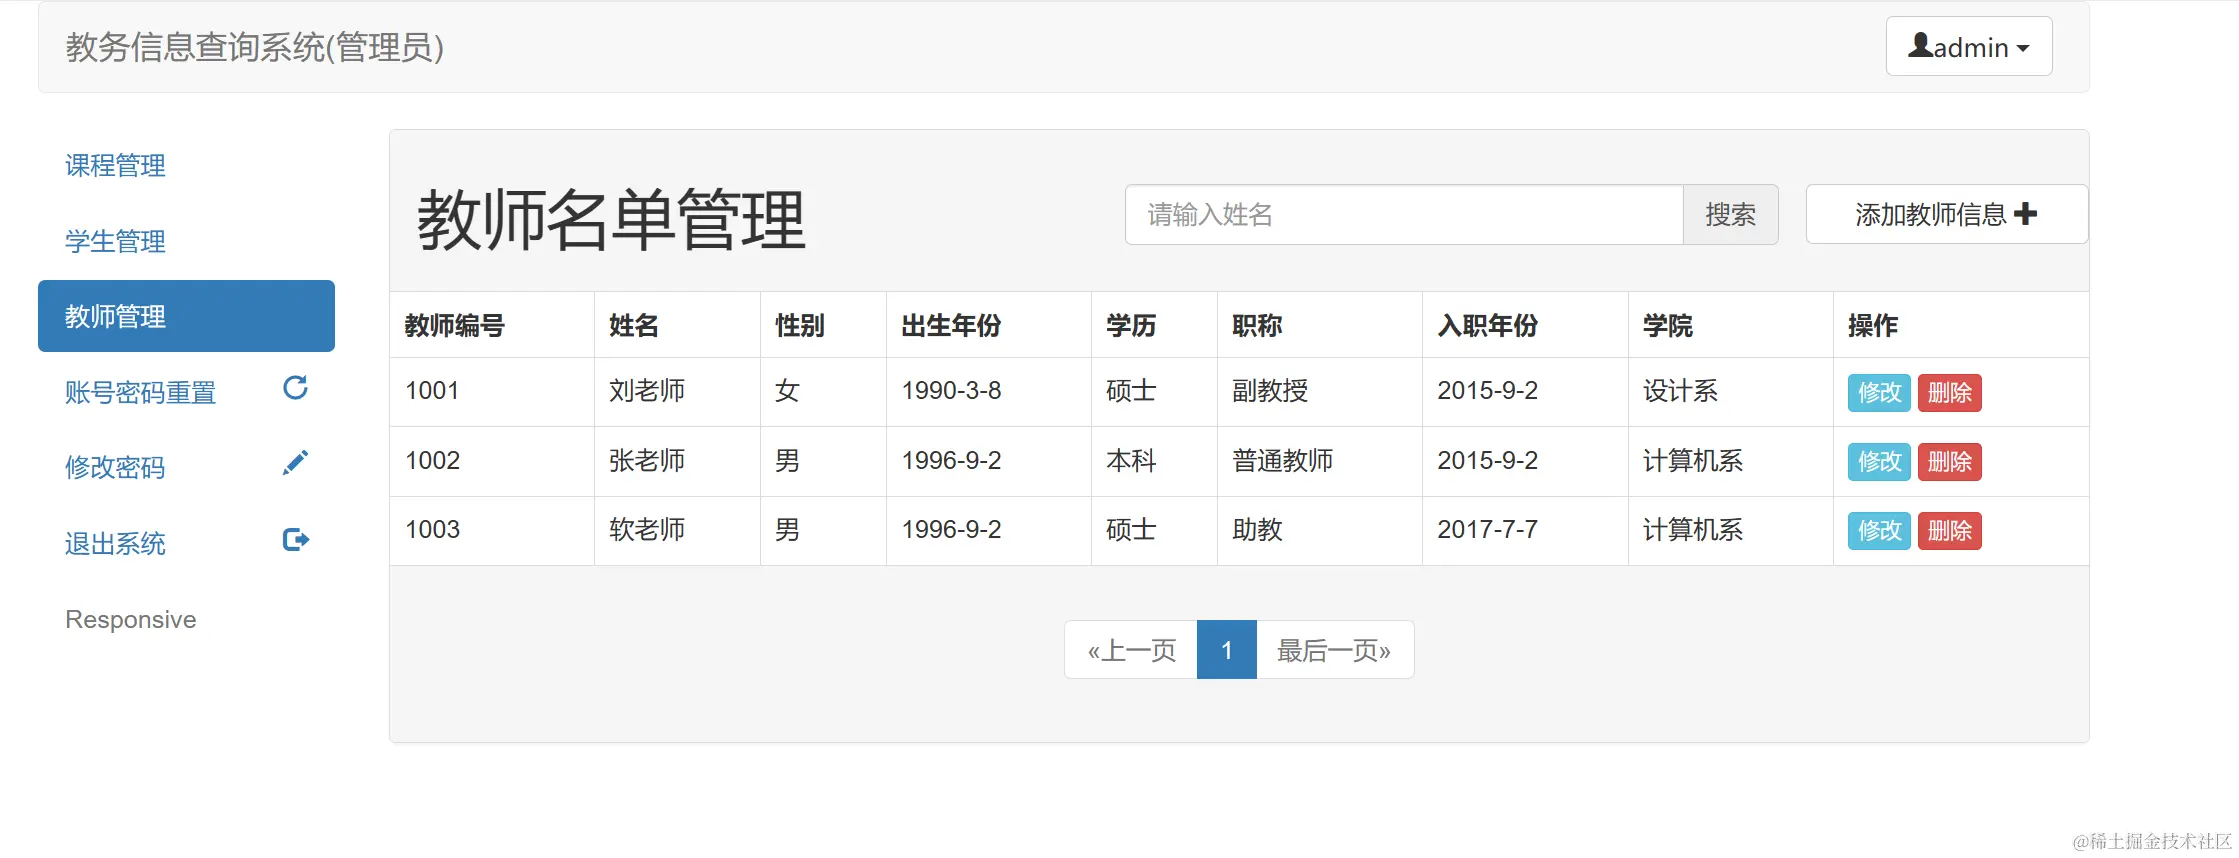Select 教师管理 in the sidebar

186,316
